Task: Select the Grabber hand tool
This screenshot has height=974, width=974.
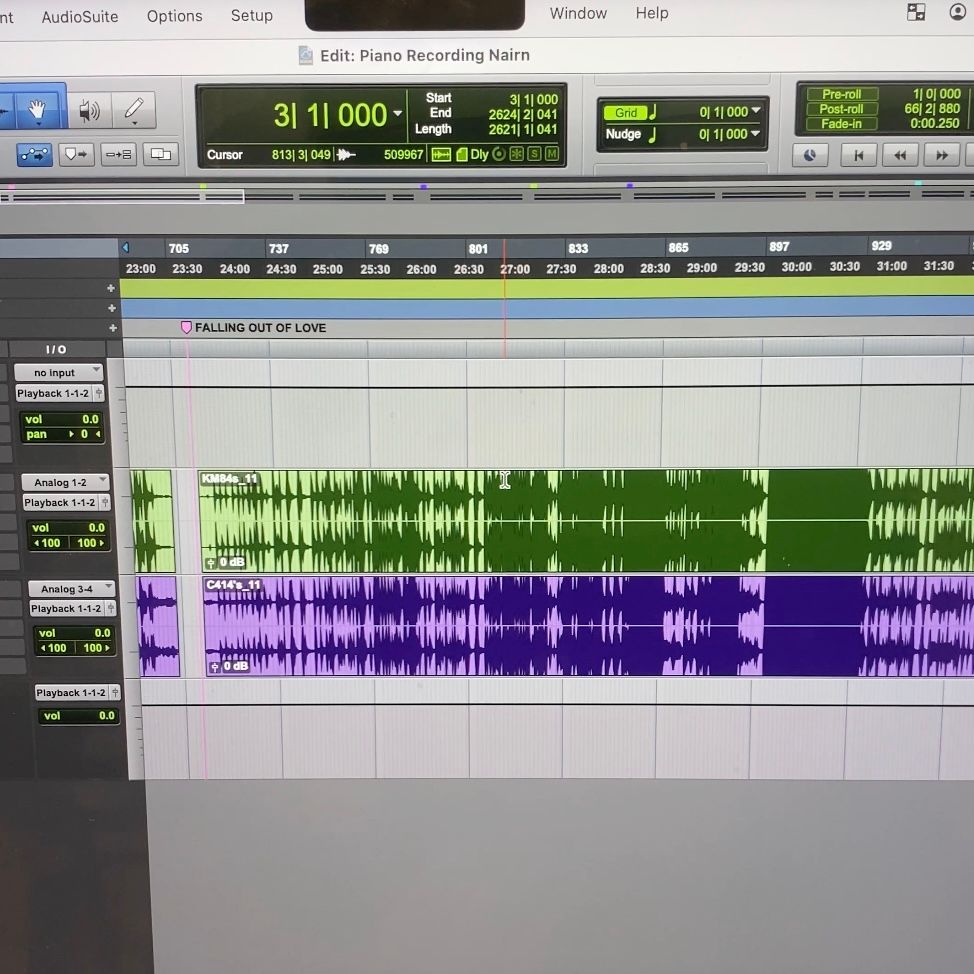Action: click(38, 110)
